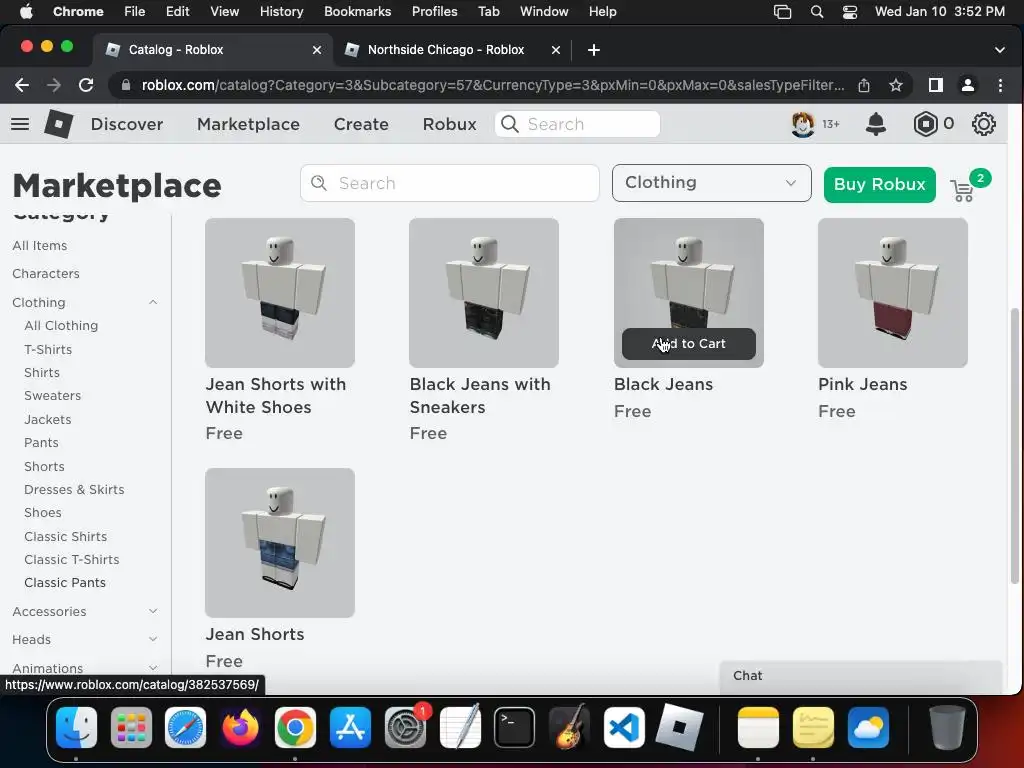Launch Firefox from the Dock
The height and width of the screenshot is (768, 1024).
[240, 727]
